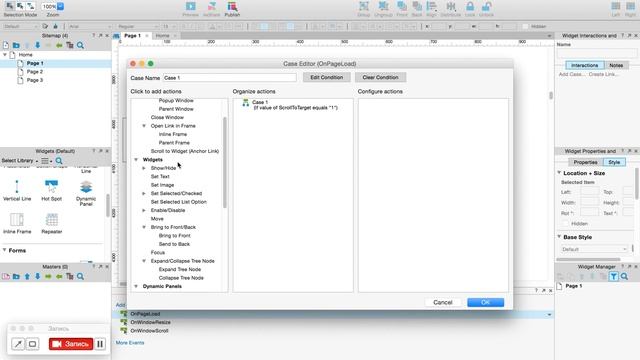This screenshot has height=360, width=640.
Task: Add a new page in Sitemap toolbar
Action: 6,45
